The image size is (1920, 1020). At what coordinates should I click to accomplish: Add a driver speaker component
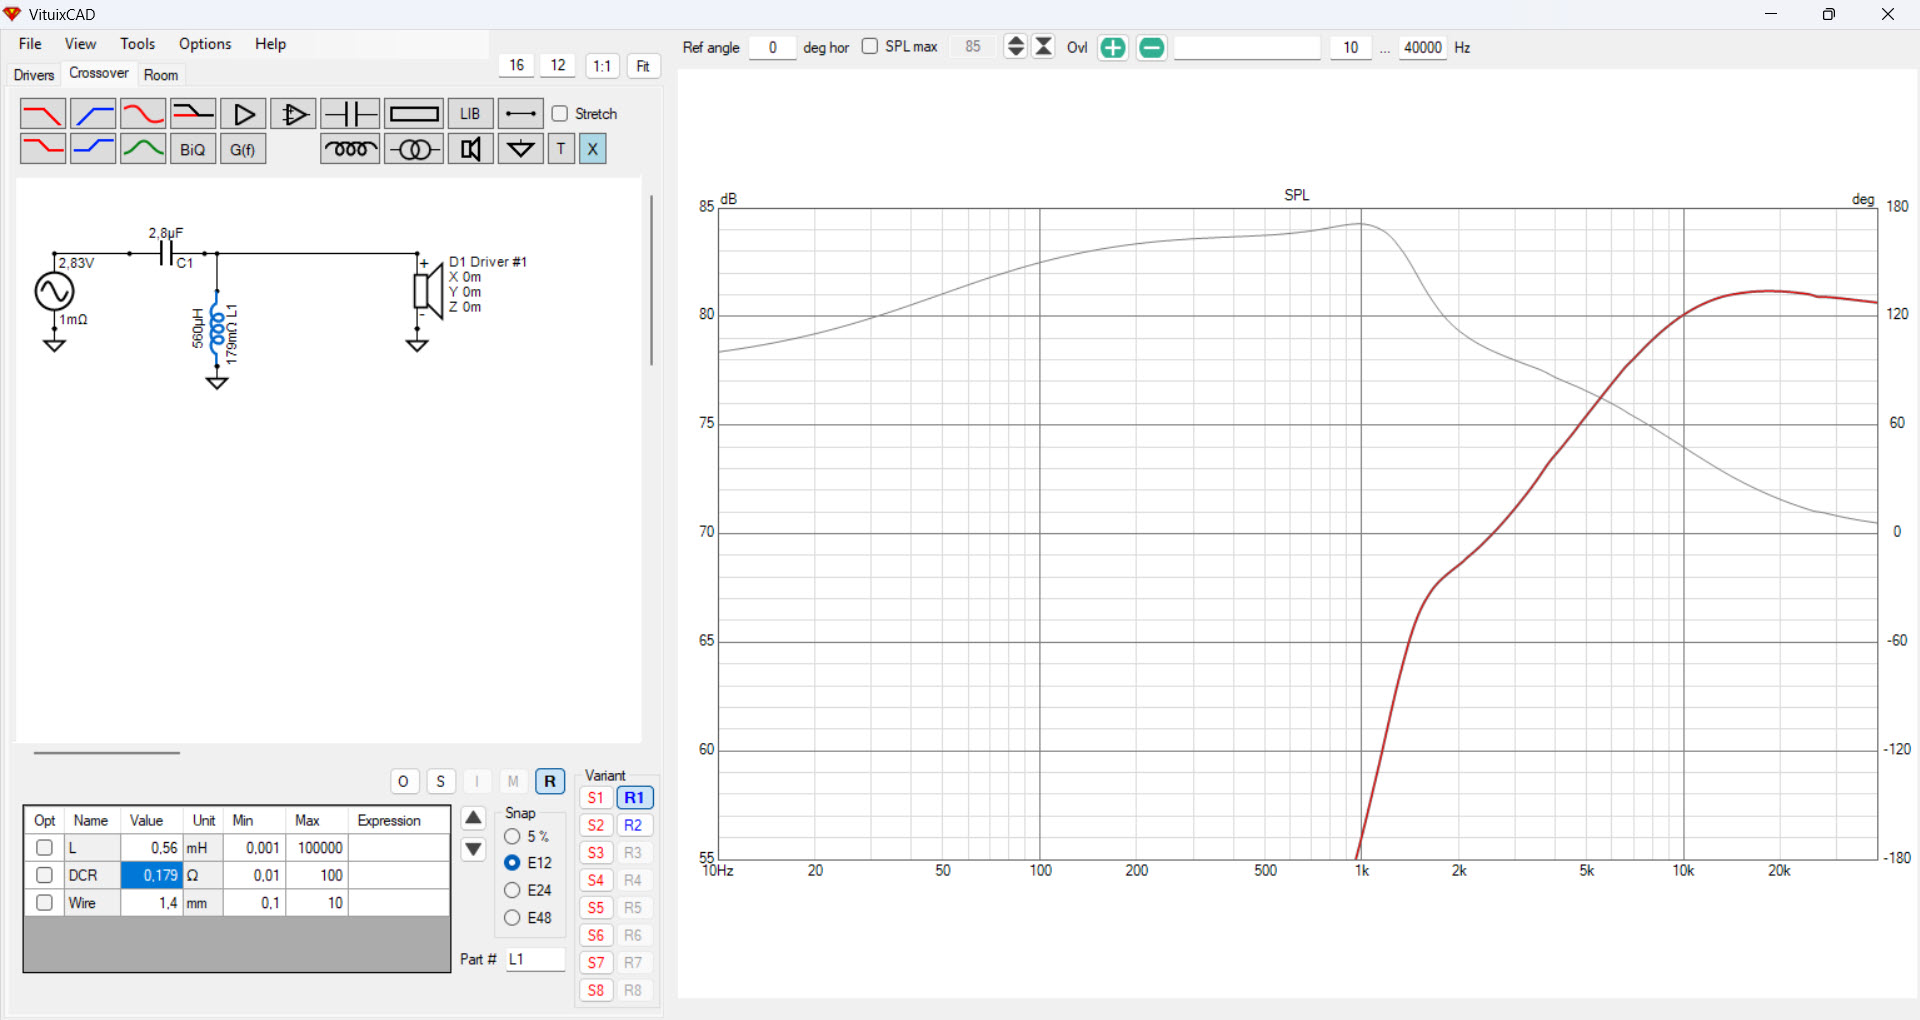(x=470, y=149)
